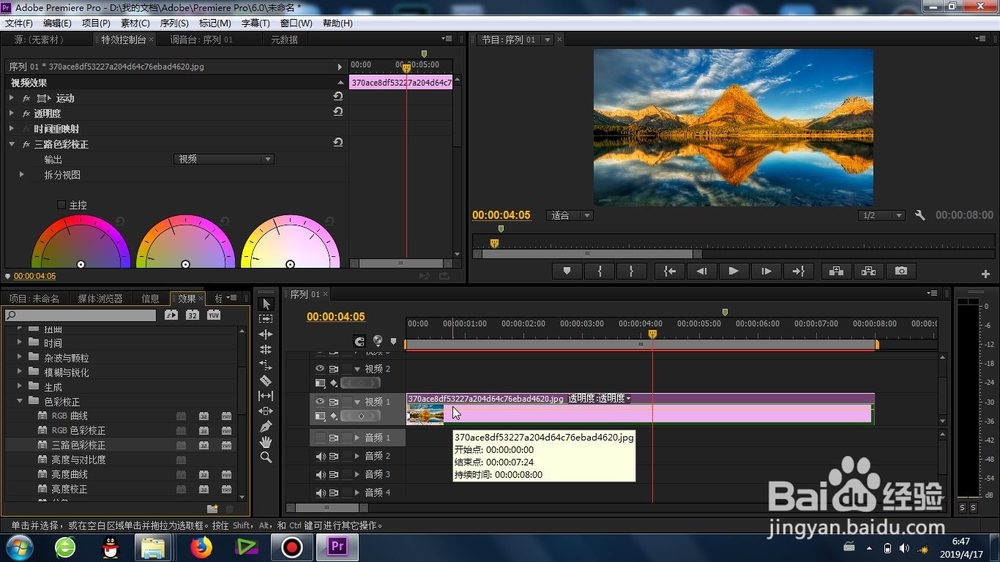Image resolution: width=1000 pixels, height=562 pixels.
Task: Select the Razor tool
Action: (266, 381)
